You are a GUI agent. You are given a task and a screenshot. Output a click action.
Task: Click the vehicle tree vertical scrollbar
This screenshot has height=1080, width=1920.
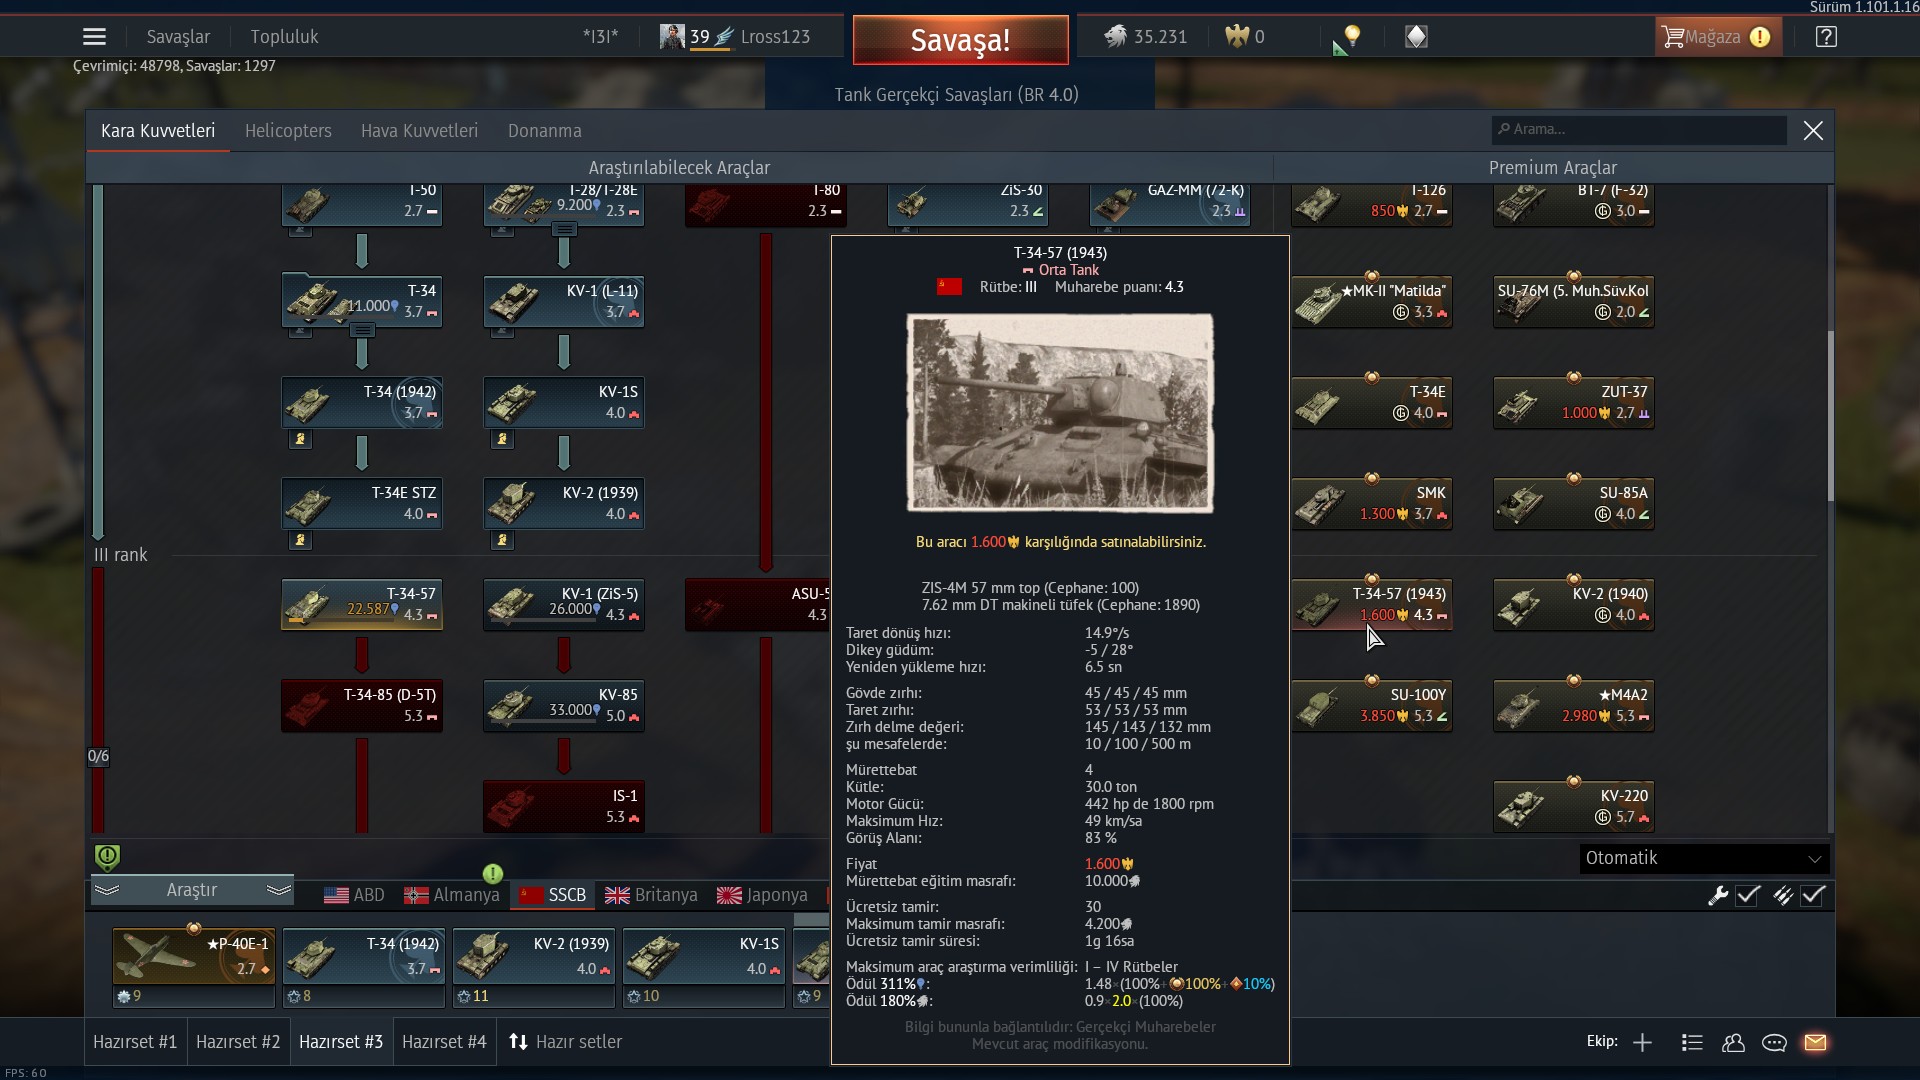coord(1830,415)
